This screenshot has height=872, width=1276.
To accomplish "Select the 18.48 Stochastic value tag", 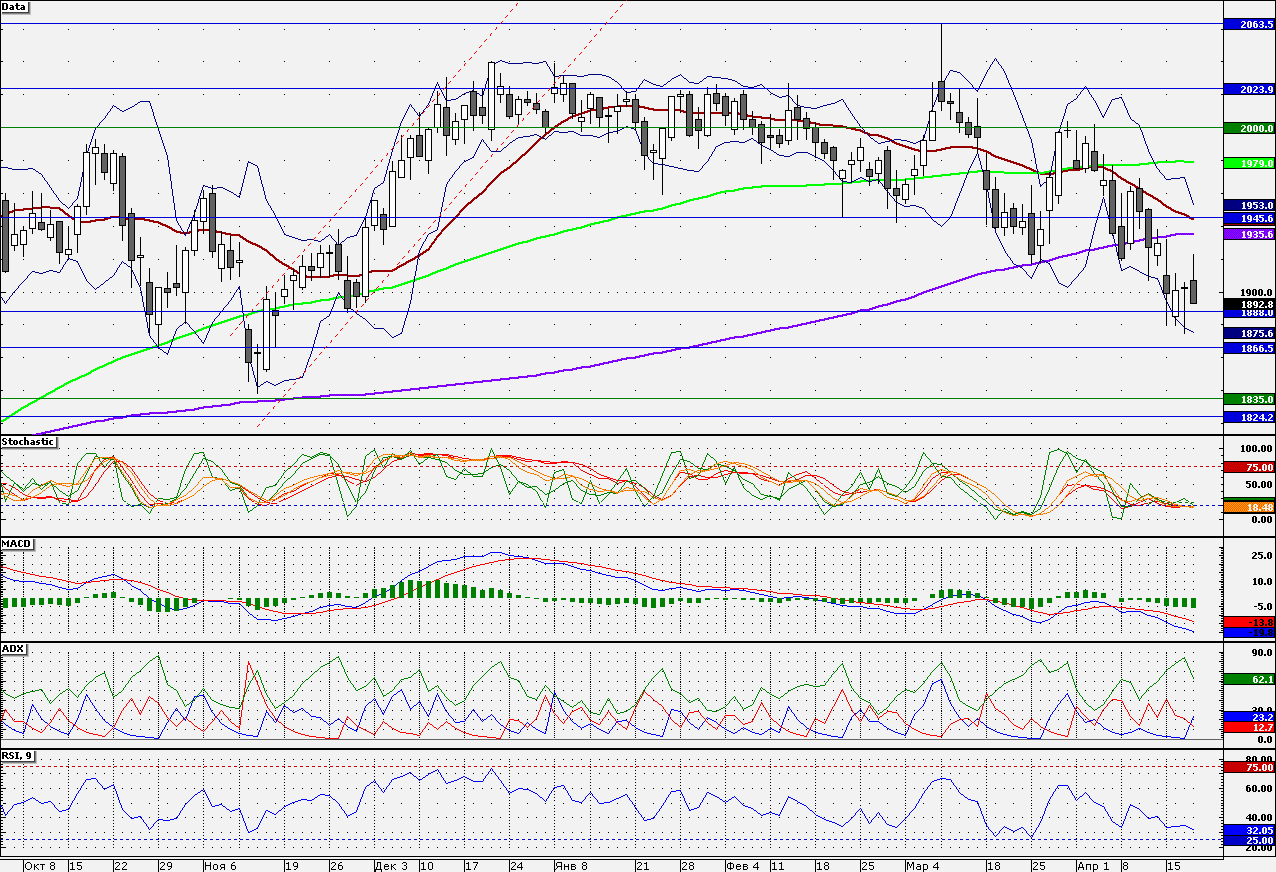I will point(1249,508).
